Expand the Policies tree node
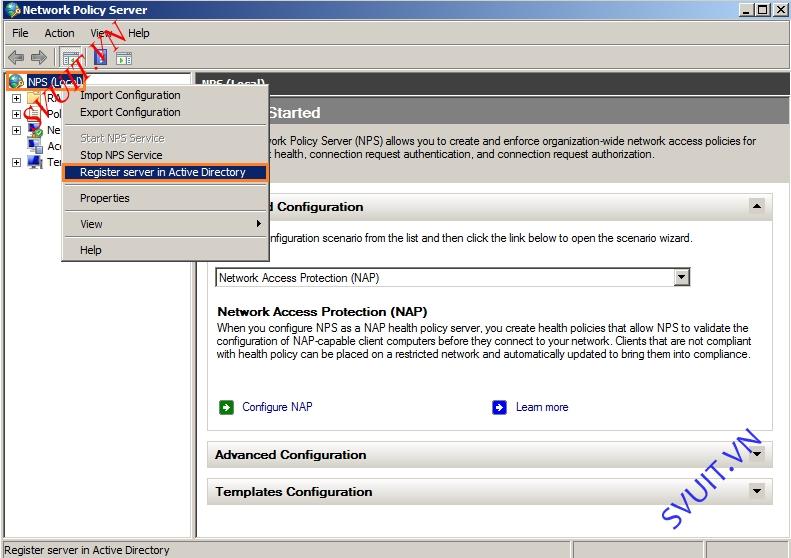The height and width of the screenshot is (558, 791). pyautogui.click(x=16, y=114)
